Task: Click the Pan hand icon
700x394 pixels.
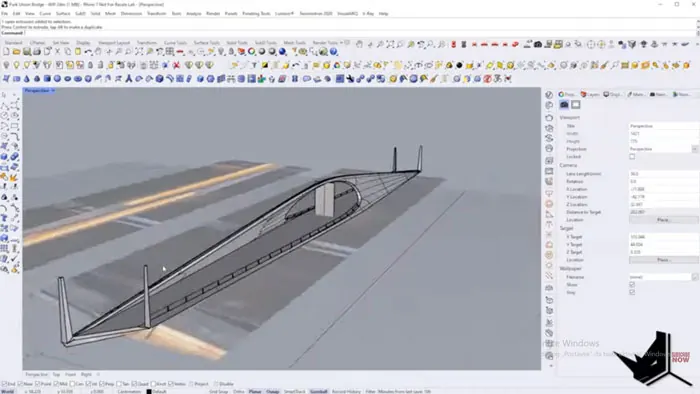Action: [x=99, y=52]
